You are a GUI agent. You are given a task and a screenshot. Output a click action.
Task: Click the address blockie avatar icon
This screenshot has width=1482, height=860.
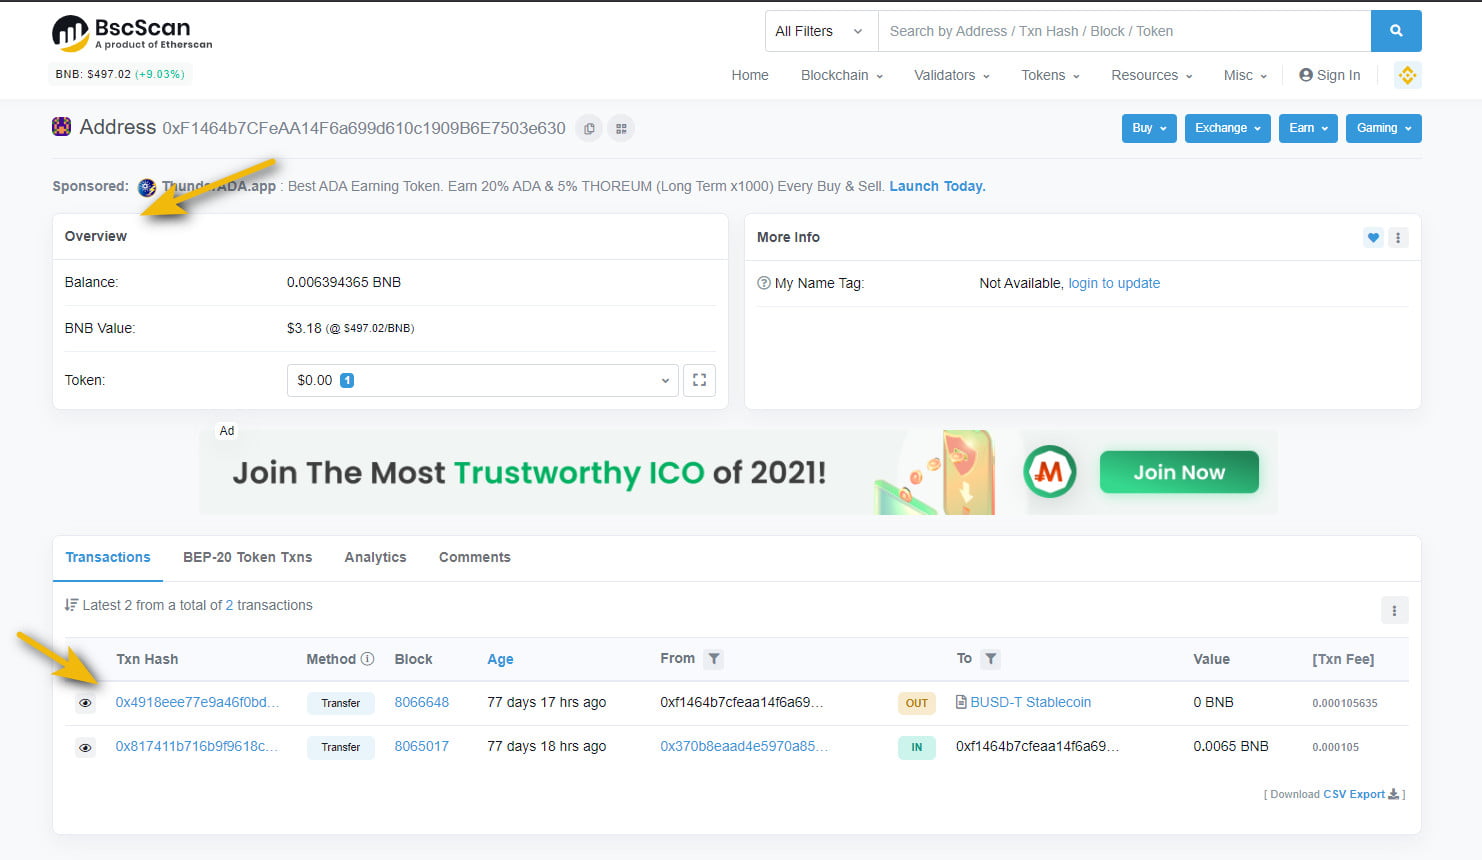click(x=61, y=127)
